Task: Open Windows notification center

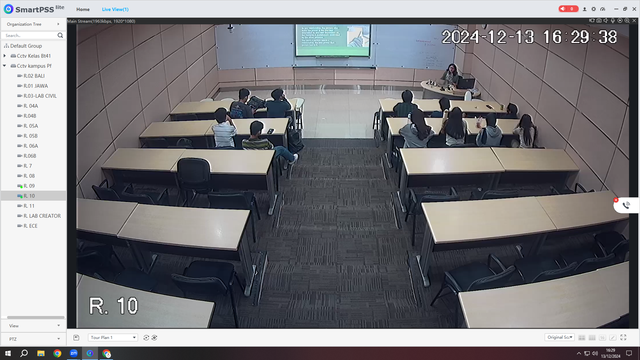Action: pyautogui.click(x=629, y=353)
